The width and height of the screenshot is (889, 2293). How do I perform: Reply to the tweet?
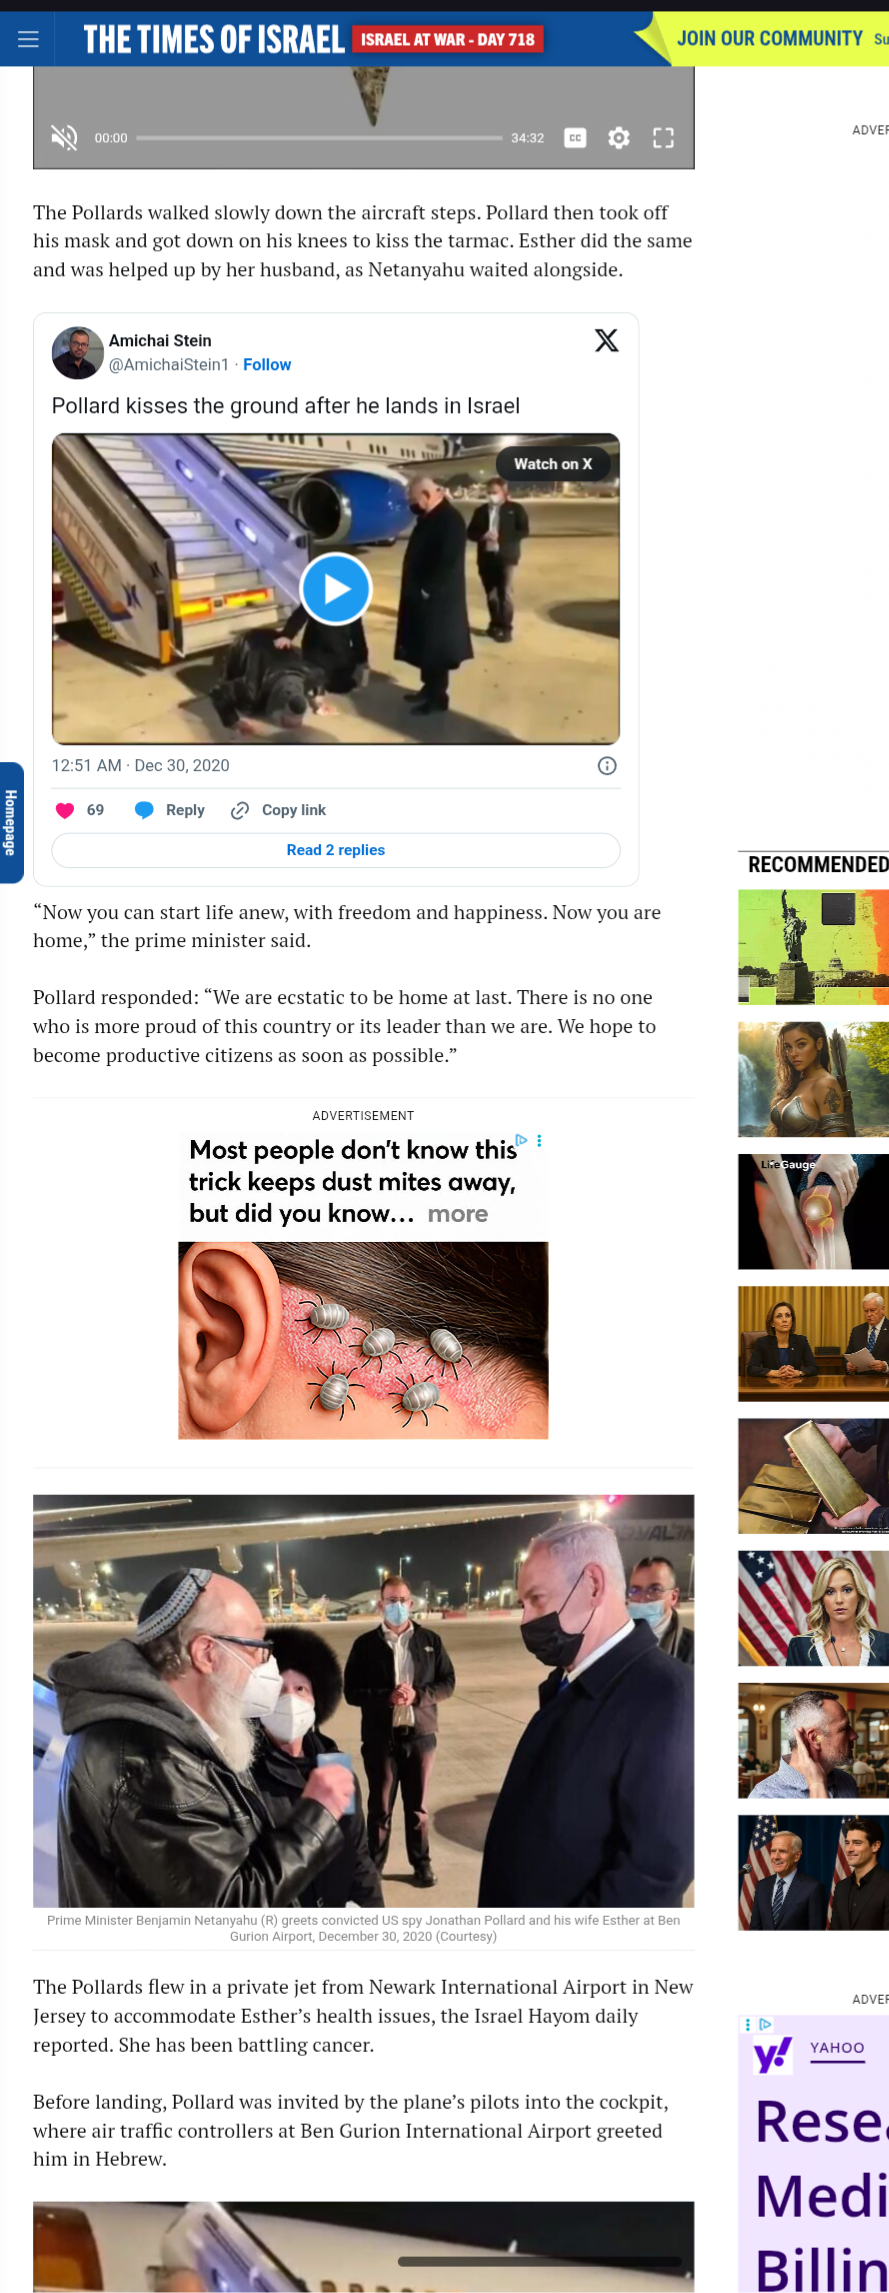tap(170, 810)
